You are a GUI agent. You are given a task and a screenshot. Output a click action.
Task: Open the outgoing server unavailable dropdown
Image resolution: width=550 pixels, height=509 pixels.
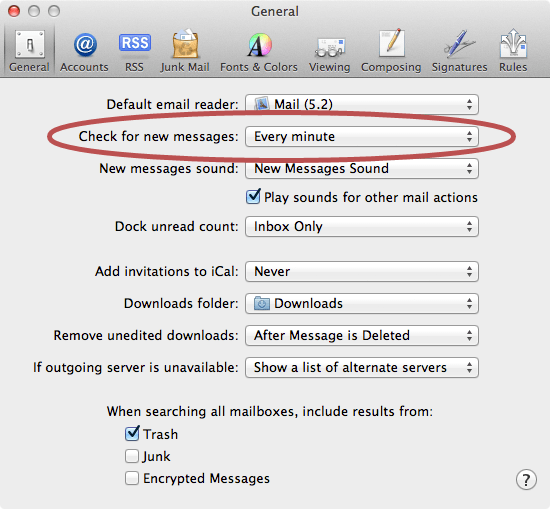click(362, 368)
